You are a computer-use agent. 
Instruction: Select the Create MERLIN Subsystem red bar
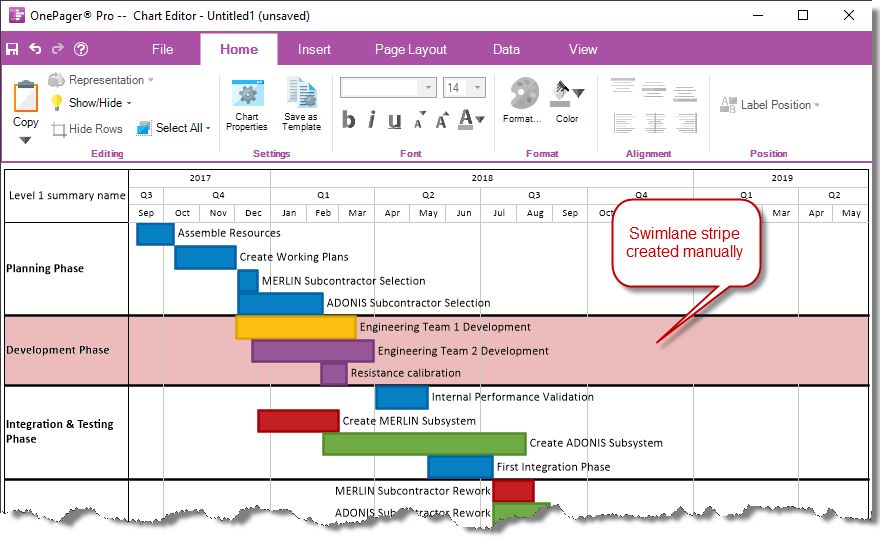tap(299, 421)
